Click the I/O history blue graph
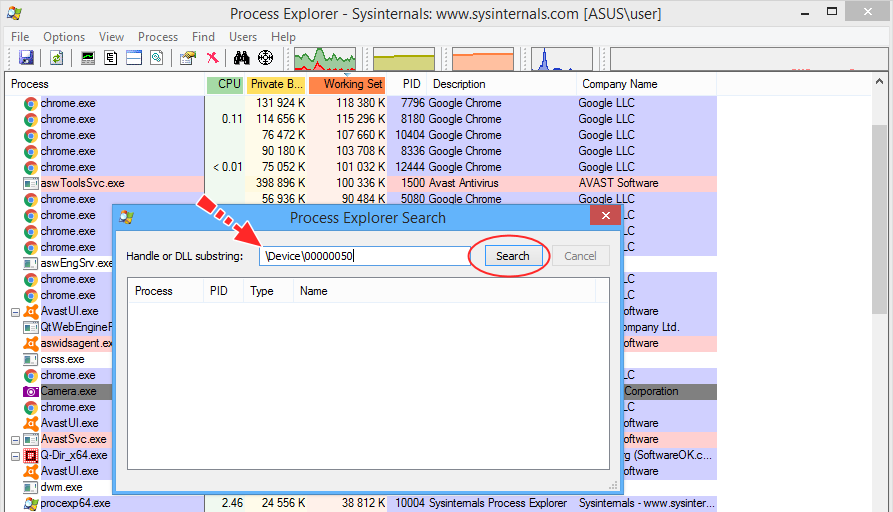The width and height of the screenshot is (893, 512). coord(562,59)
